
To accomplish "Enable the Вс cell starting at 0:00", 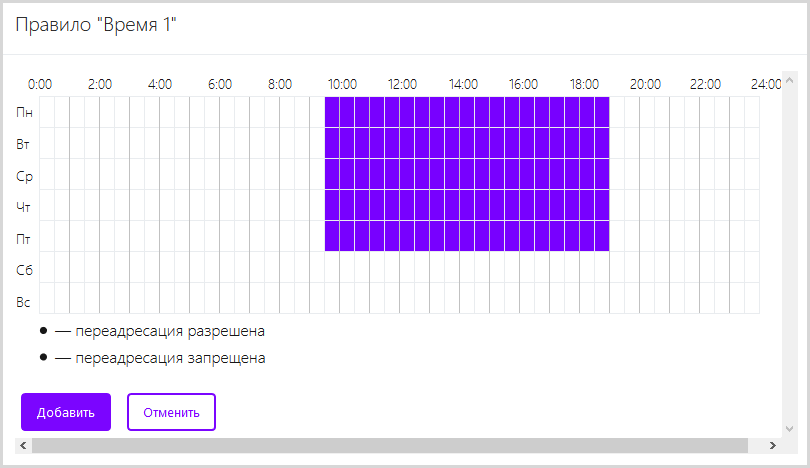I will [x=47, y=298].
